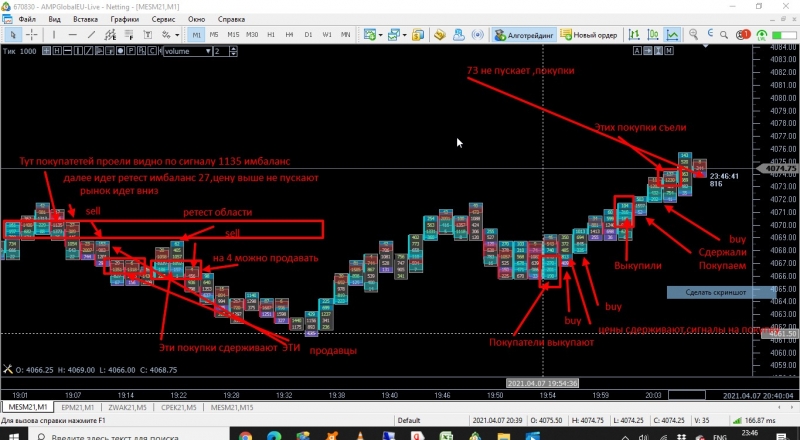Screen dimensions: 800x440
Task: Open the chart profiles icon
Action: (x=393, y=35)
